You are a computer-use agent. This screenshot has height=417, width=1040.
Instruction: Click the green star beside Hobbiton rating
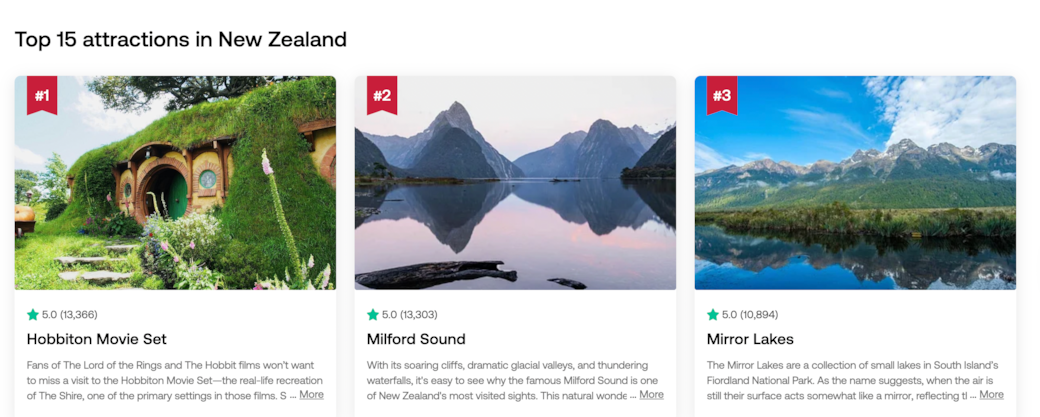(33, 315)
